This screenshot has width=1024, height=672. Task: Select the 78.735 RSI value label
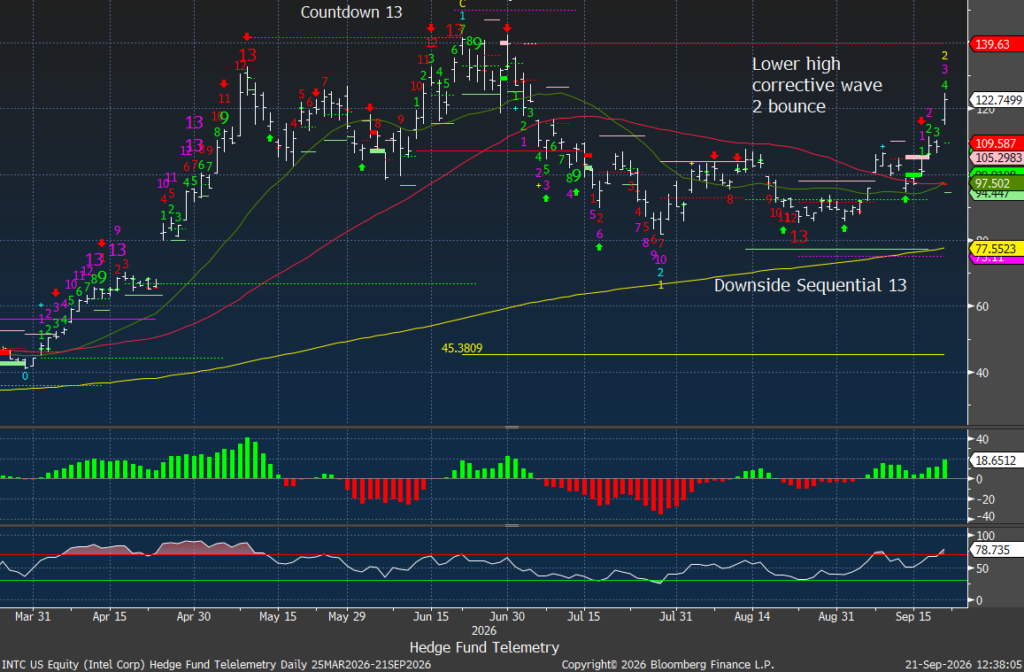992,550
